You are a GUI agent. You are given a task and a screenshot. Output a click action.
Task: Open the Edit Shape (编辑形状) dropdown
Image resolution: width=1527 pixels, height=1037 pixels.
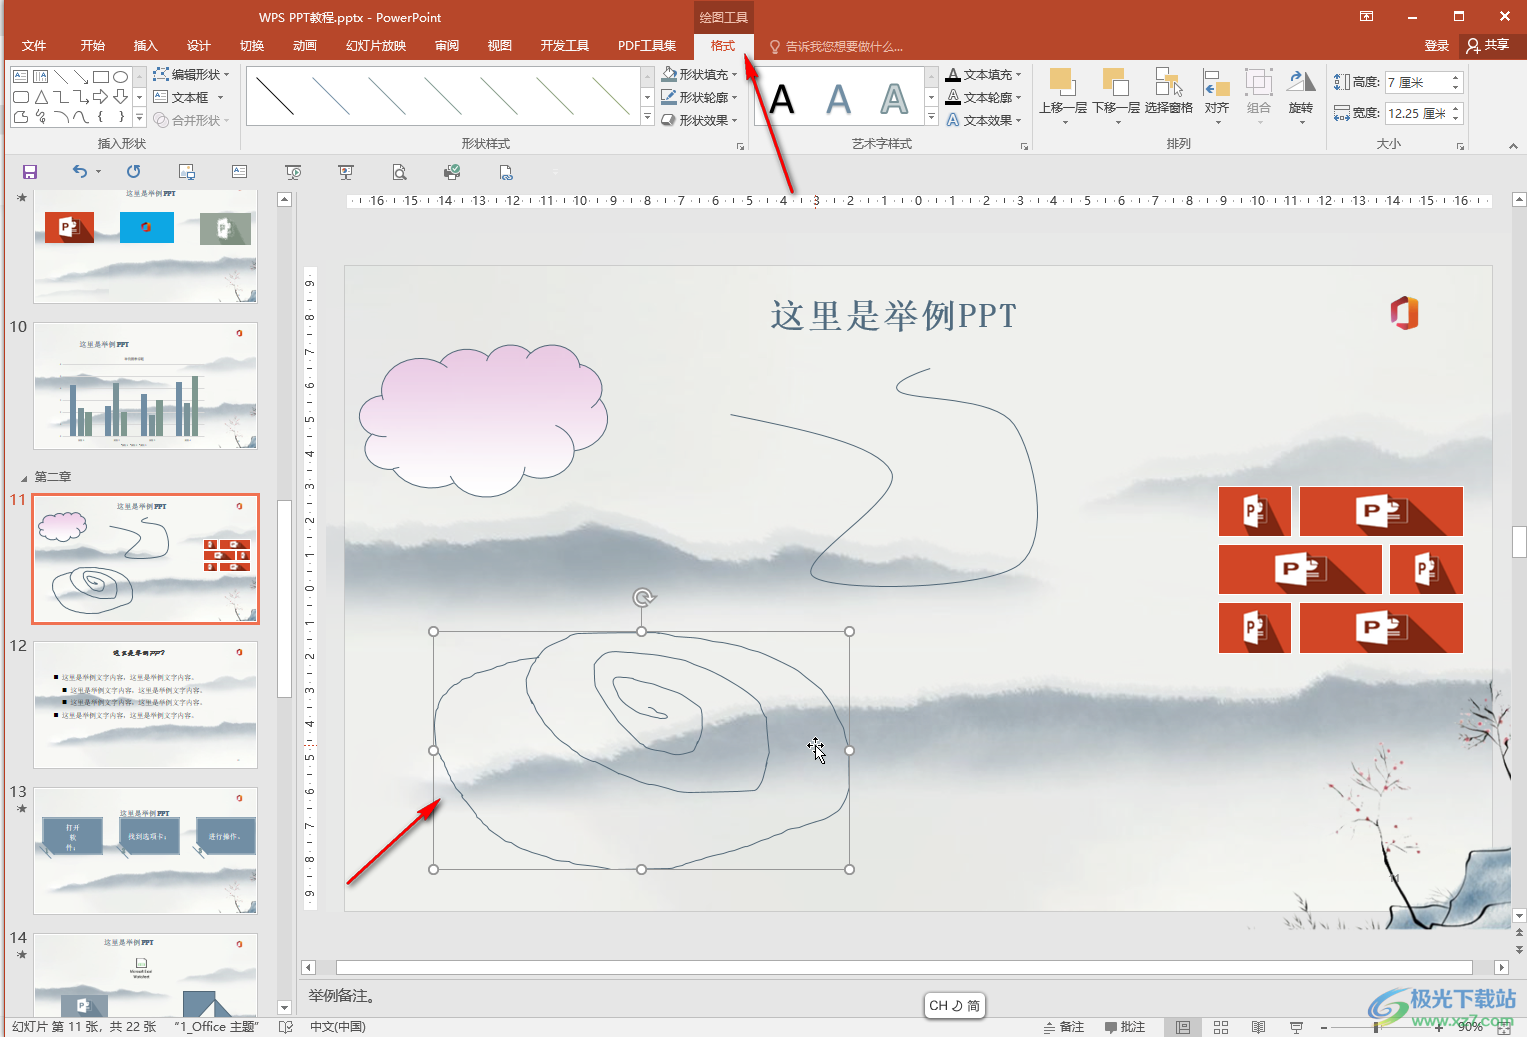point(191,74)
